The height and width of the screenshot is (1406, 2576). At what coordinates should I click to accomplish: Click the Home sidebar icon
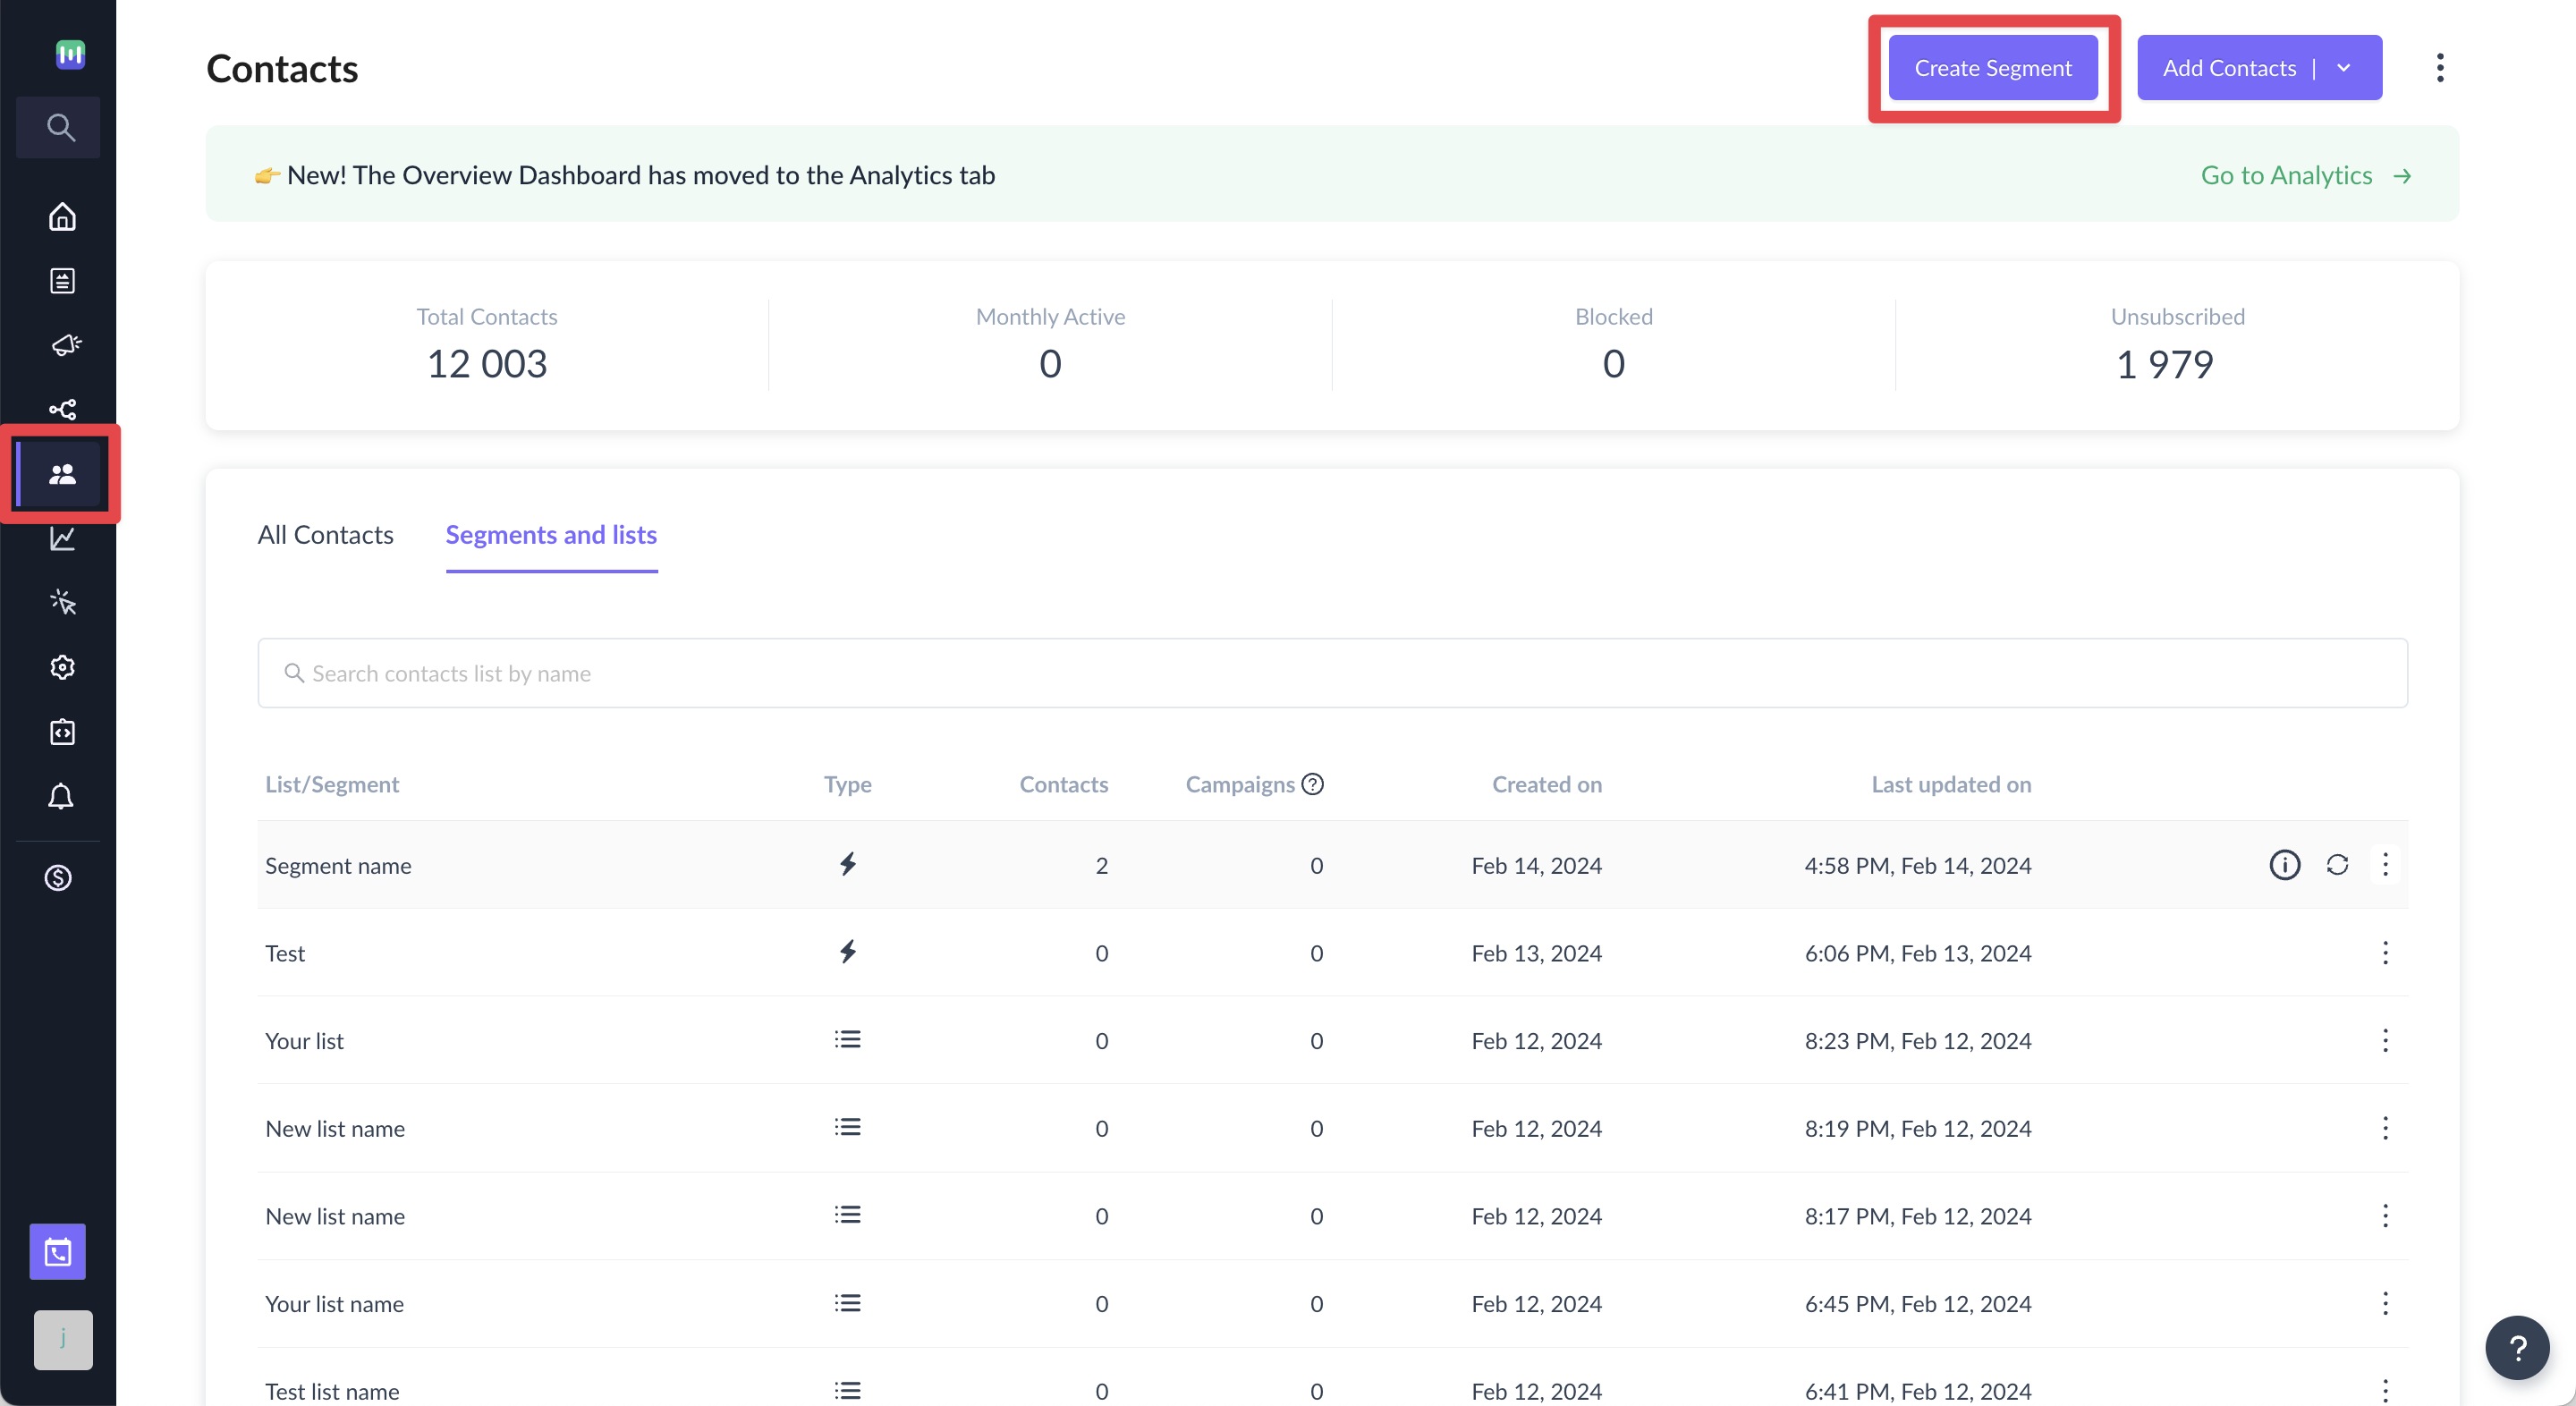[61, 215]
